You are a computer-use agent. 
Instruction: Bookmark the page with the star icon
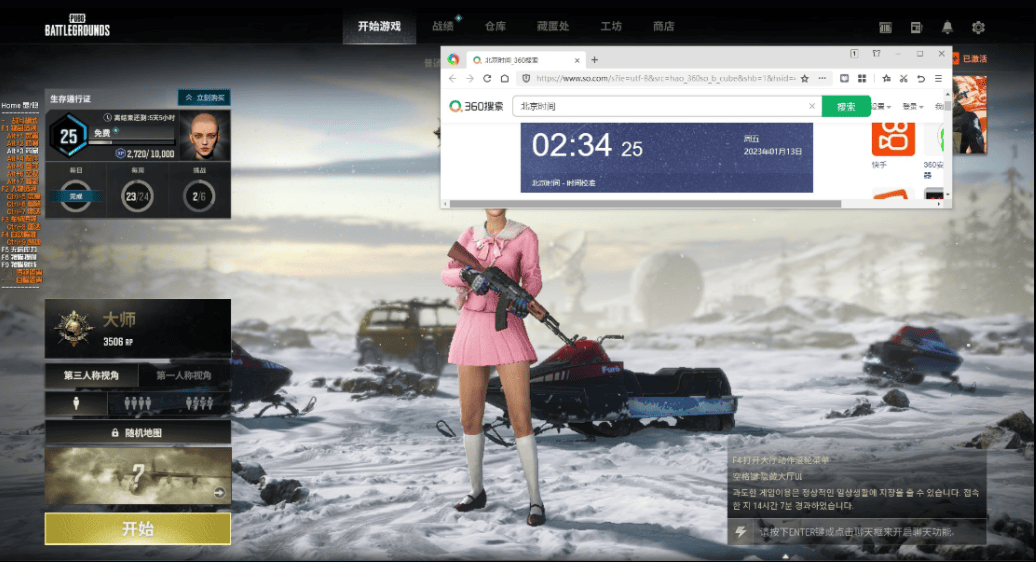click(805, 78)
